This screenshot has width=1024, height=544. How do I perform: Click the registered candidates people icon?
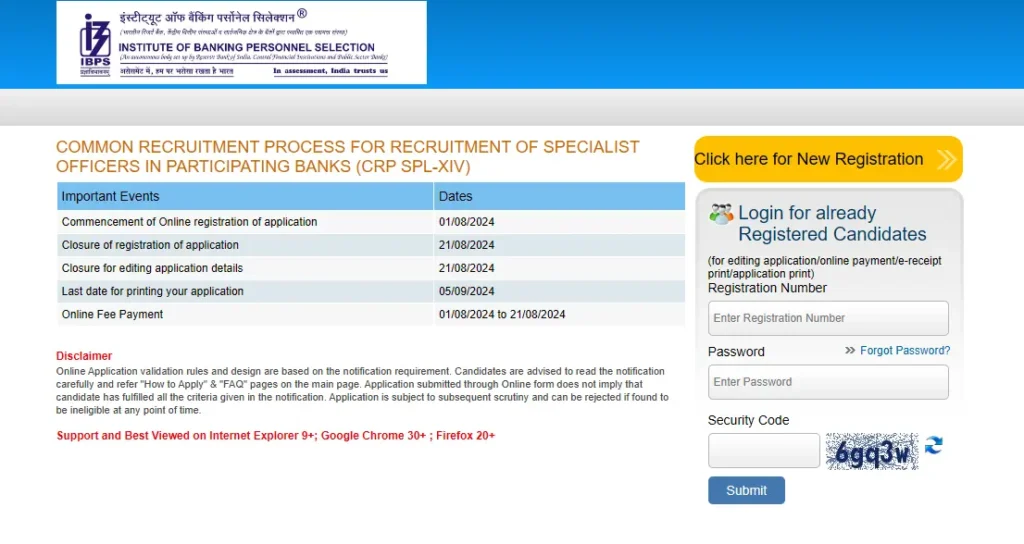coord(721,214)
